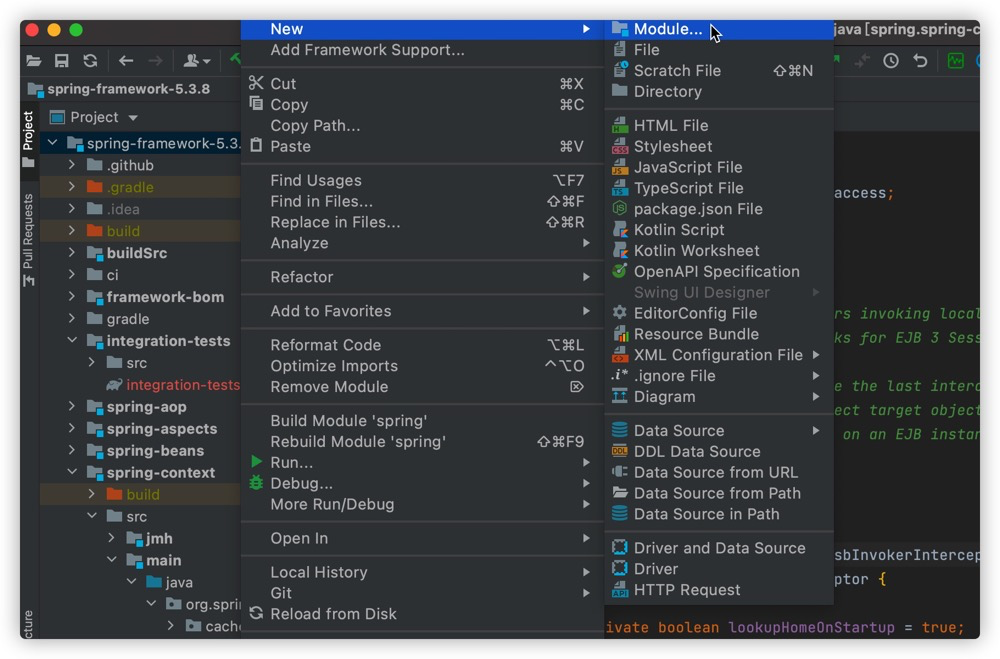Collapse the spring-context module
Image resolution: width=1000 pixels, height=659 pixels.
[x=72, y=472]
